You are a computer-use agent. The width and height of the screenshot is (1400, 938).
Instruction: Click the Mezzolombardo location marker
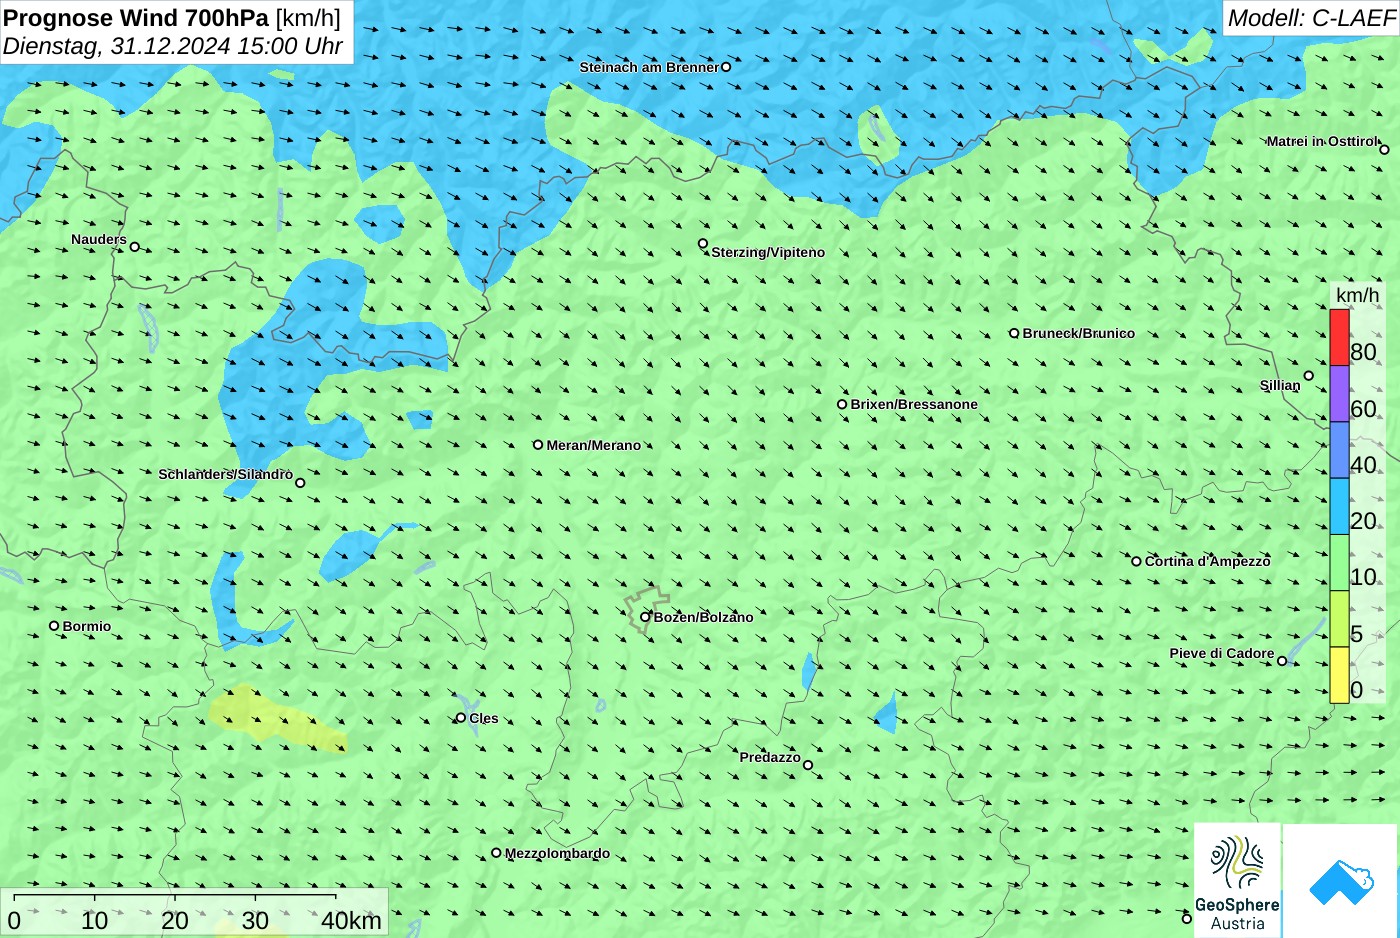[x=496, y=853]
